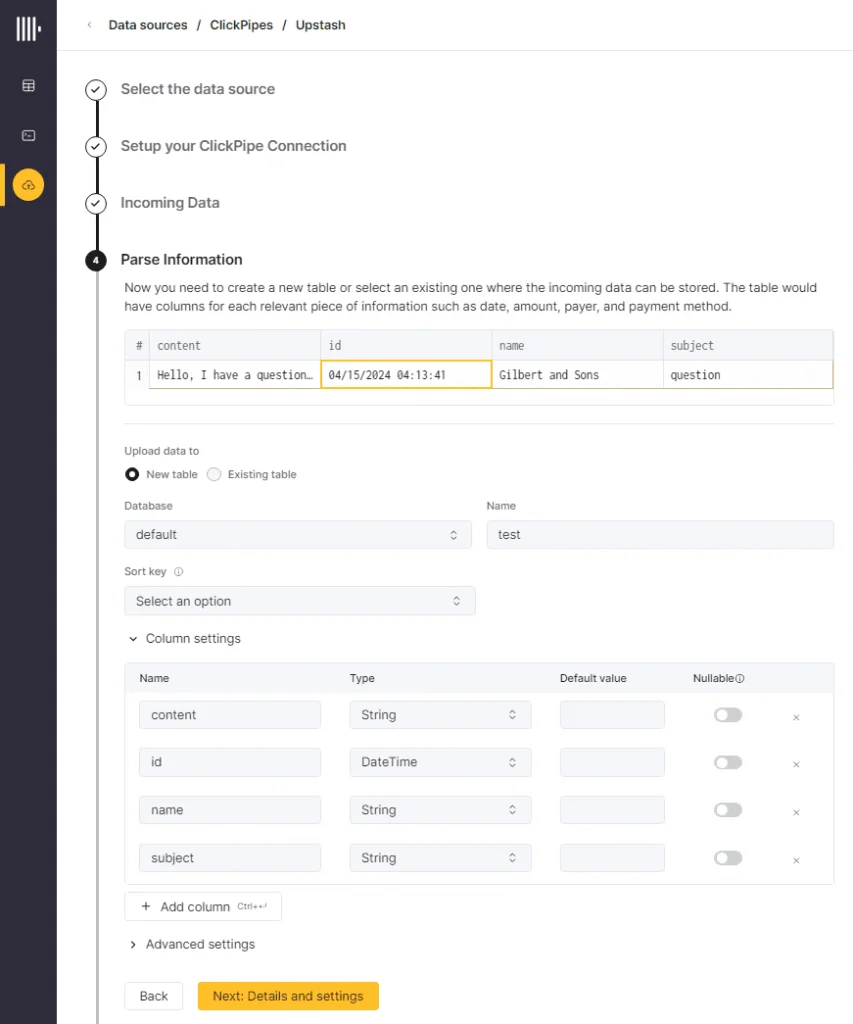The height and width of the screenshot is (1024, 853).
Task: Remove the subject column row
Action: click(x=796, y=860)
